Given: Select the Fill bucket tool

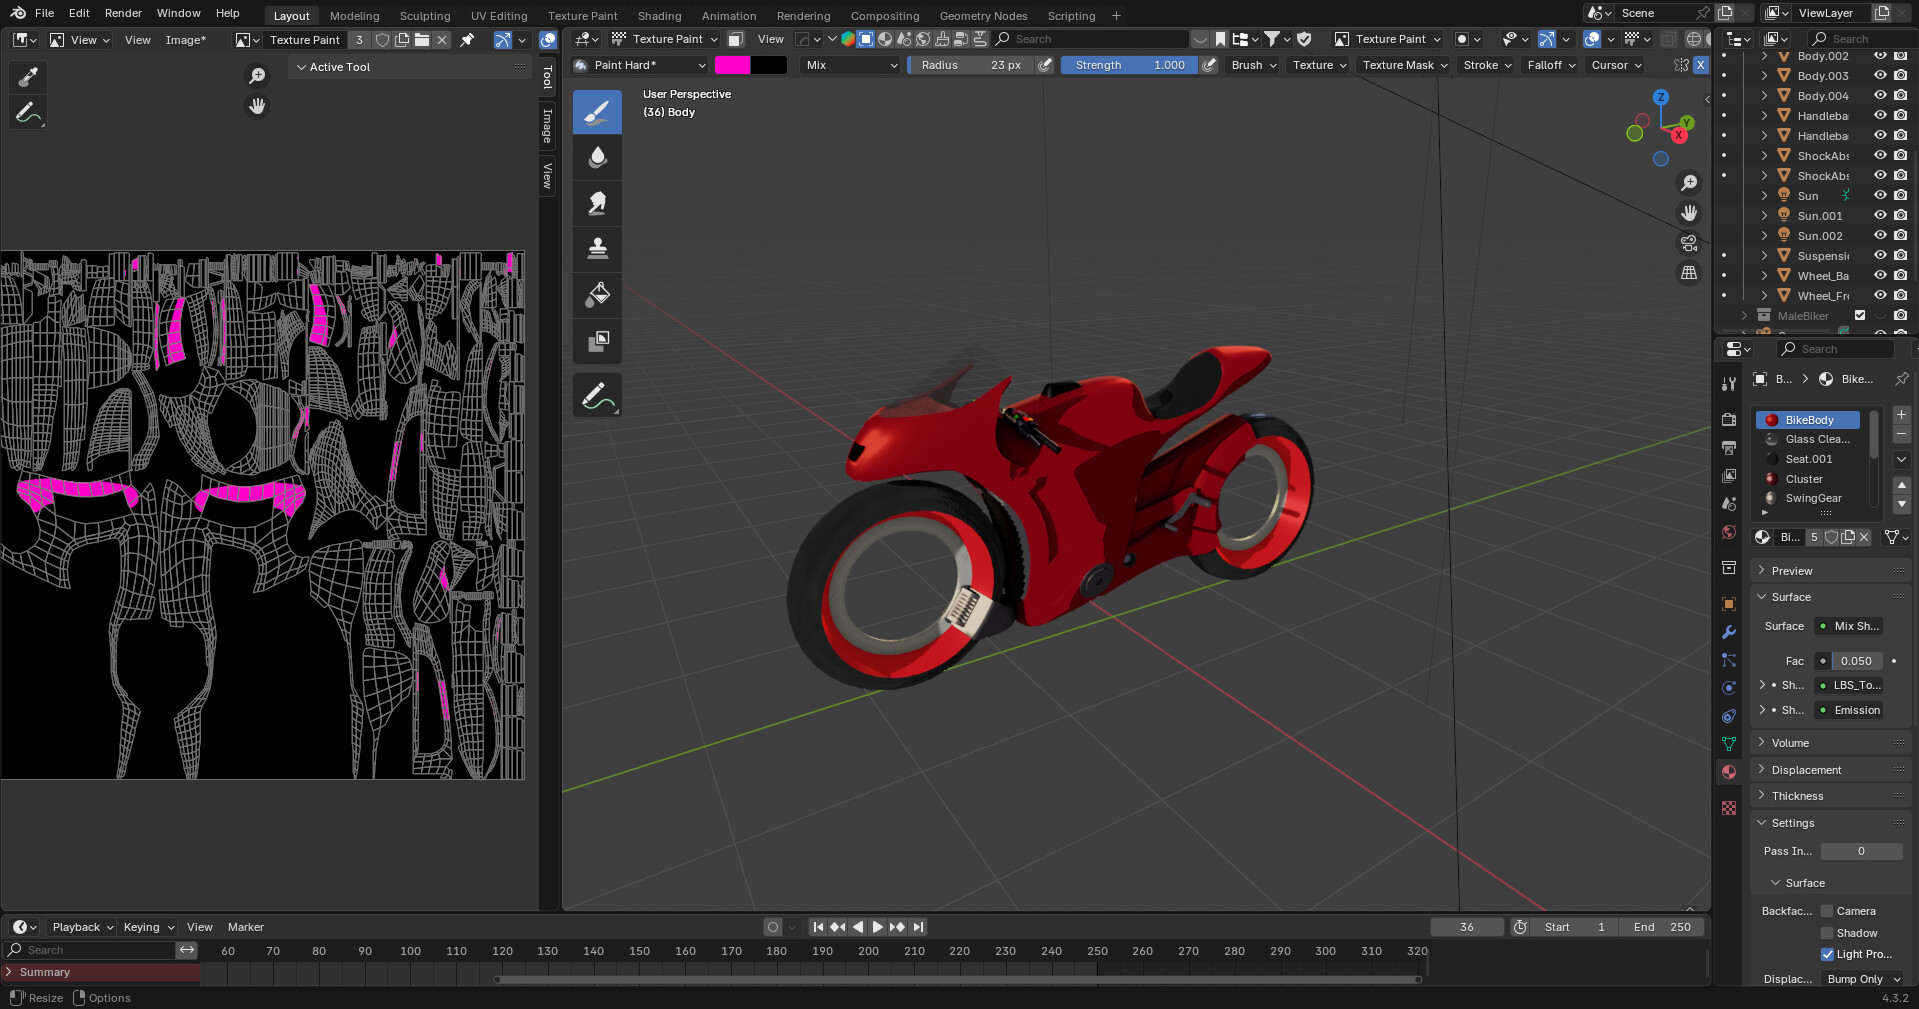Looking at the screenshot, I should pos(597,295).
